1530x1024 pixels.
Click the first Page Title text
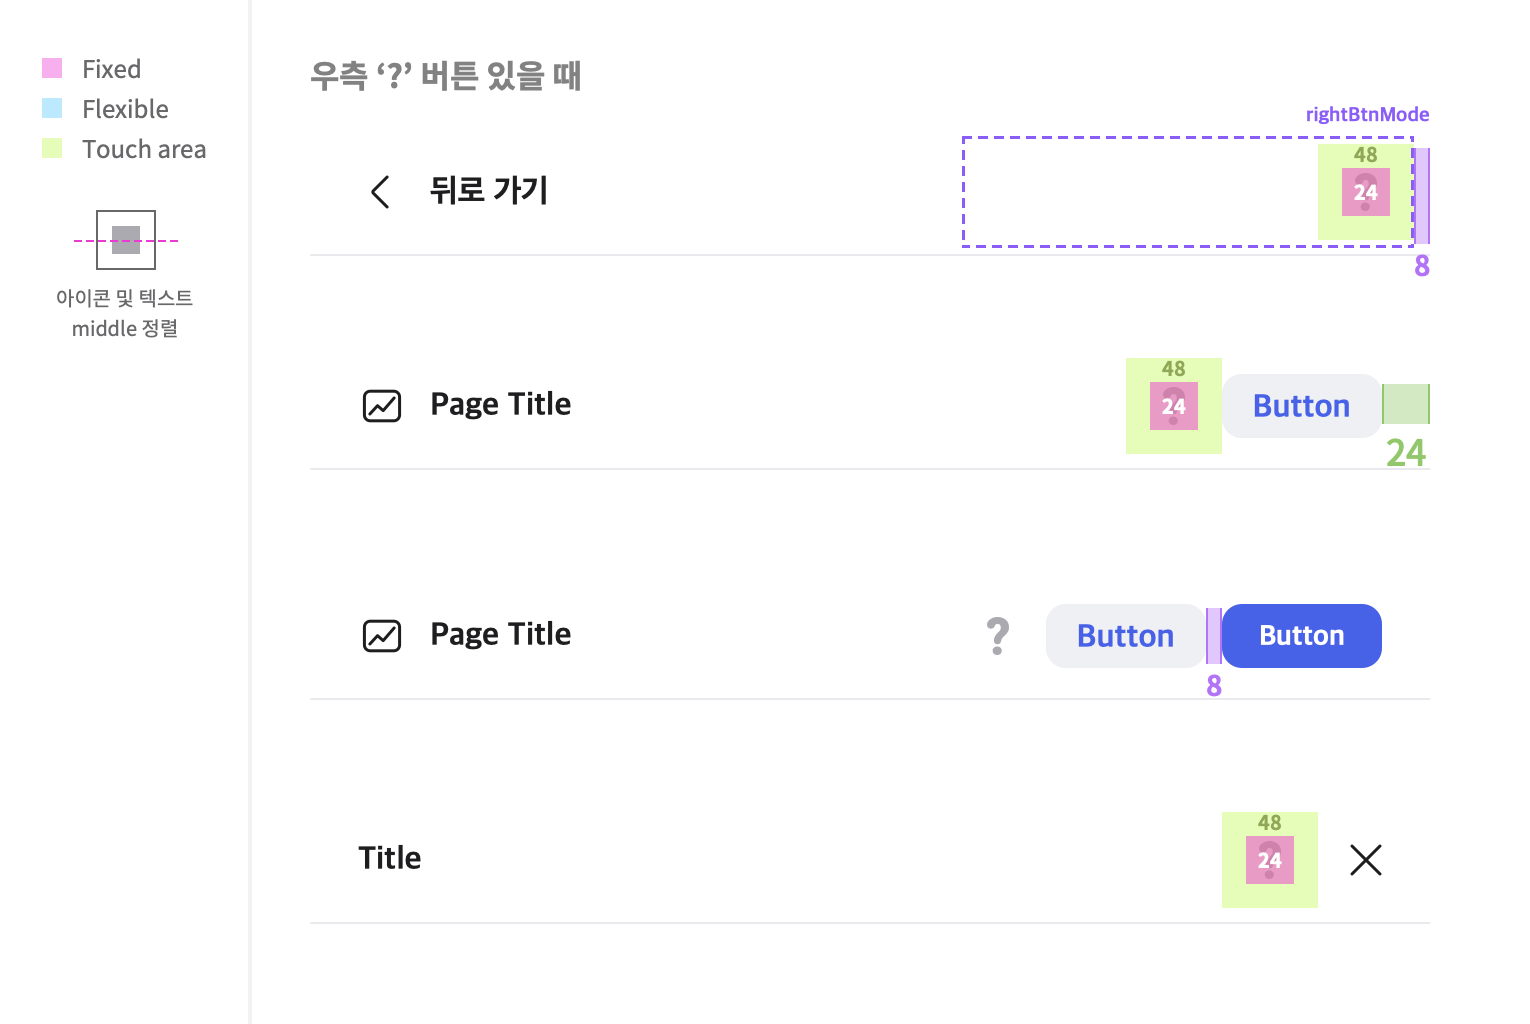[501, 404]
